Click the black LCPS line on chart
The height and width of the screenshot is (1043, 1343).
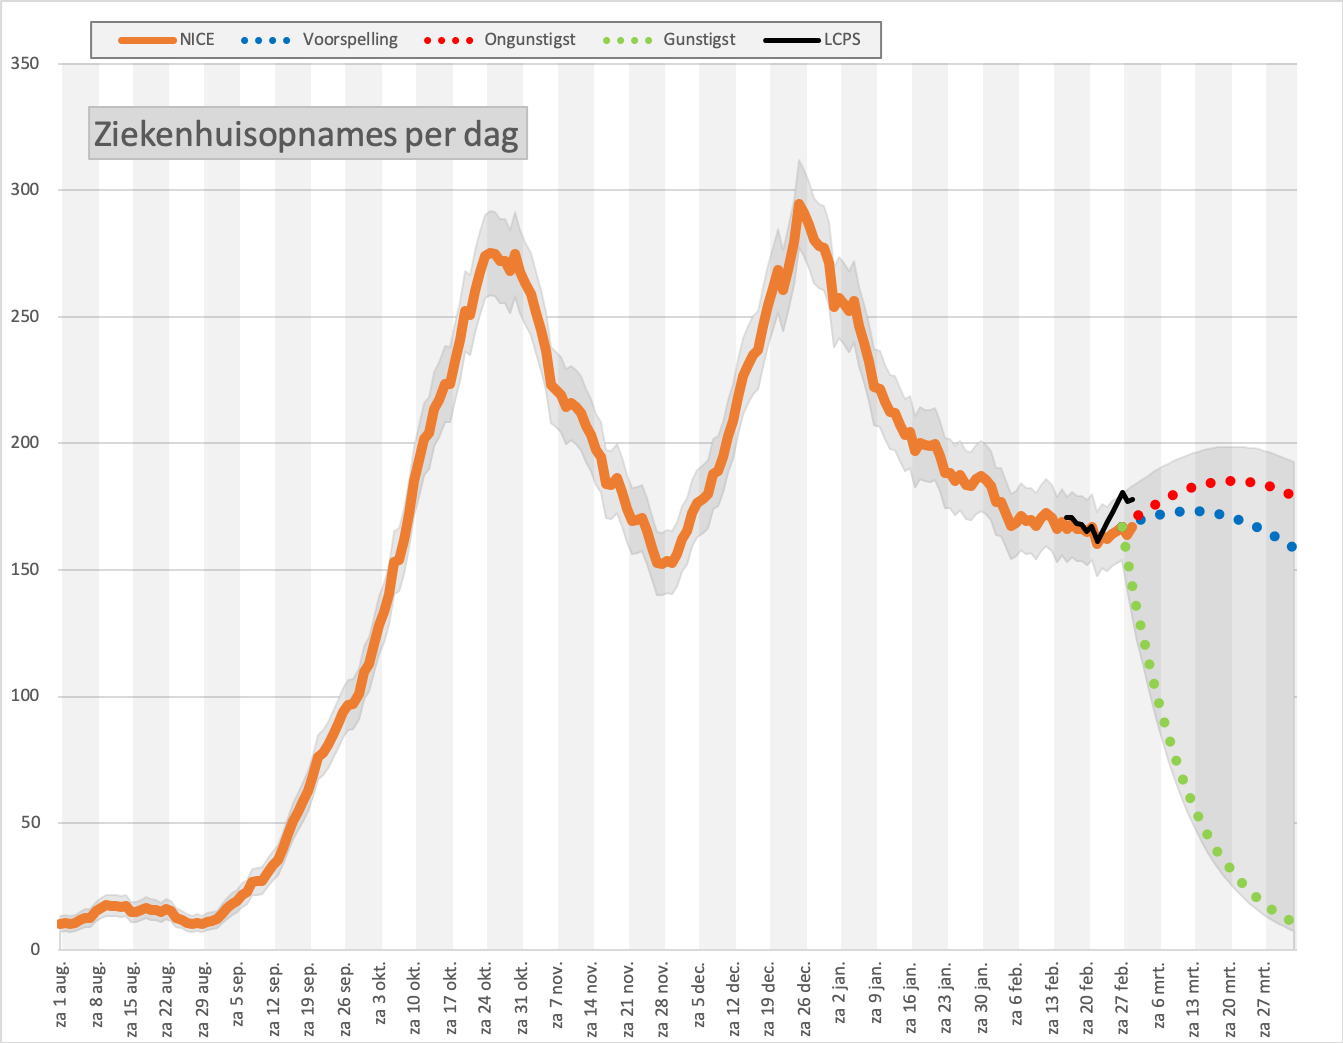[x=1110, y=518]
